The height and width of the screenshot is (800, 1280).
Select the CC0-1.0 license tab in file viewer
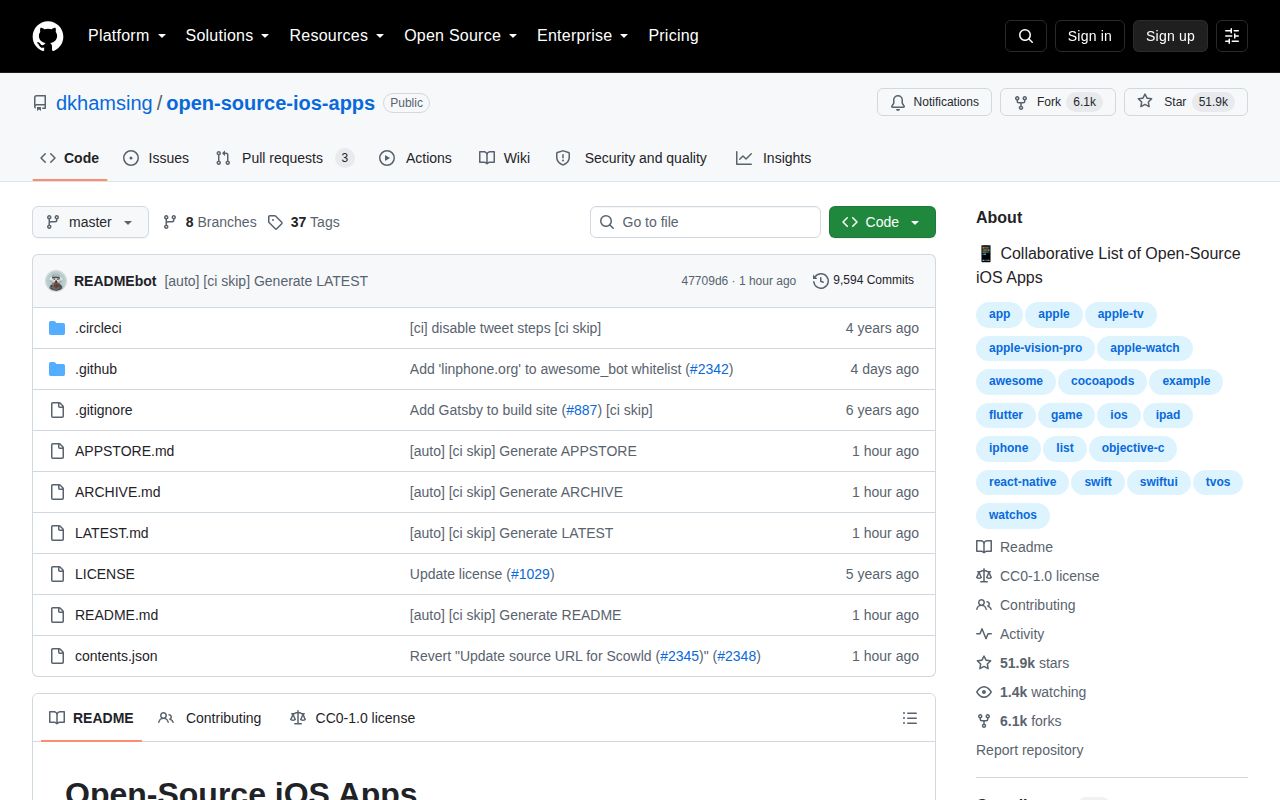click(x=352, y=718)
